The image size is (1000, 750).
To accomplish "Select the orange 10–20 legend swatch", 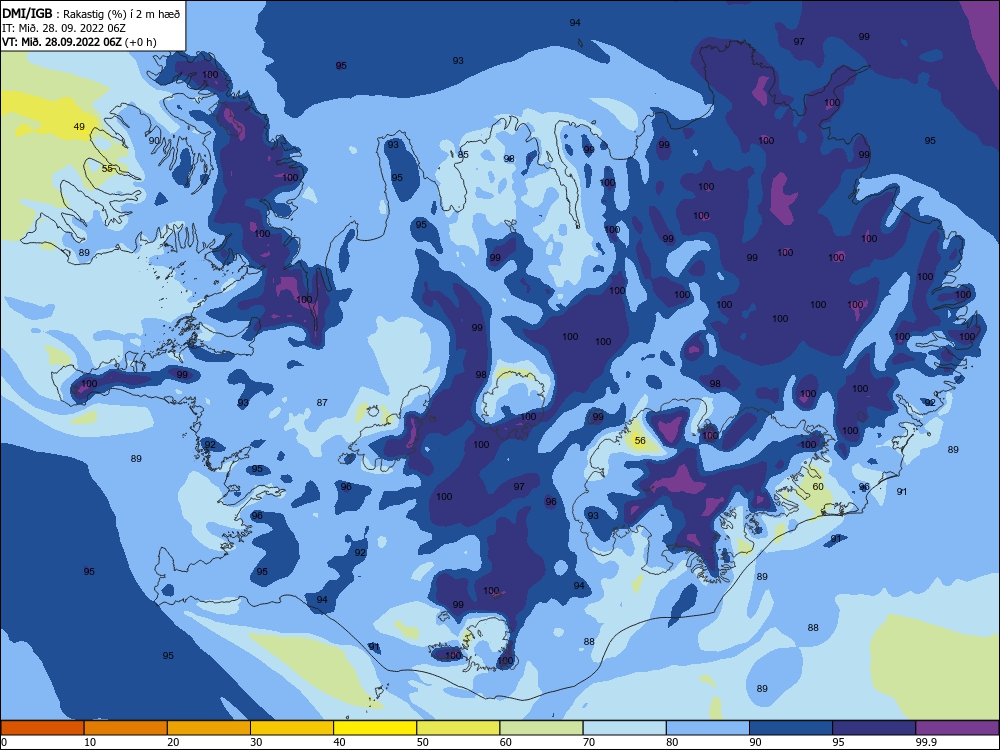I will (126, 728).
